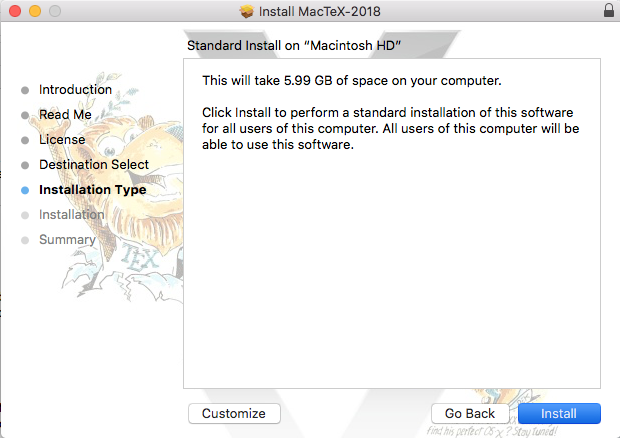Click the Go Back button
The height and width of the screenshot is (438, 620).
point(470,413)
